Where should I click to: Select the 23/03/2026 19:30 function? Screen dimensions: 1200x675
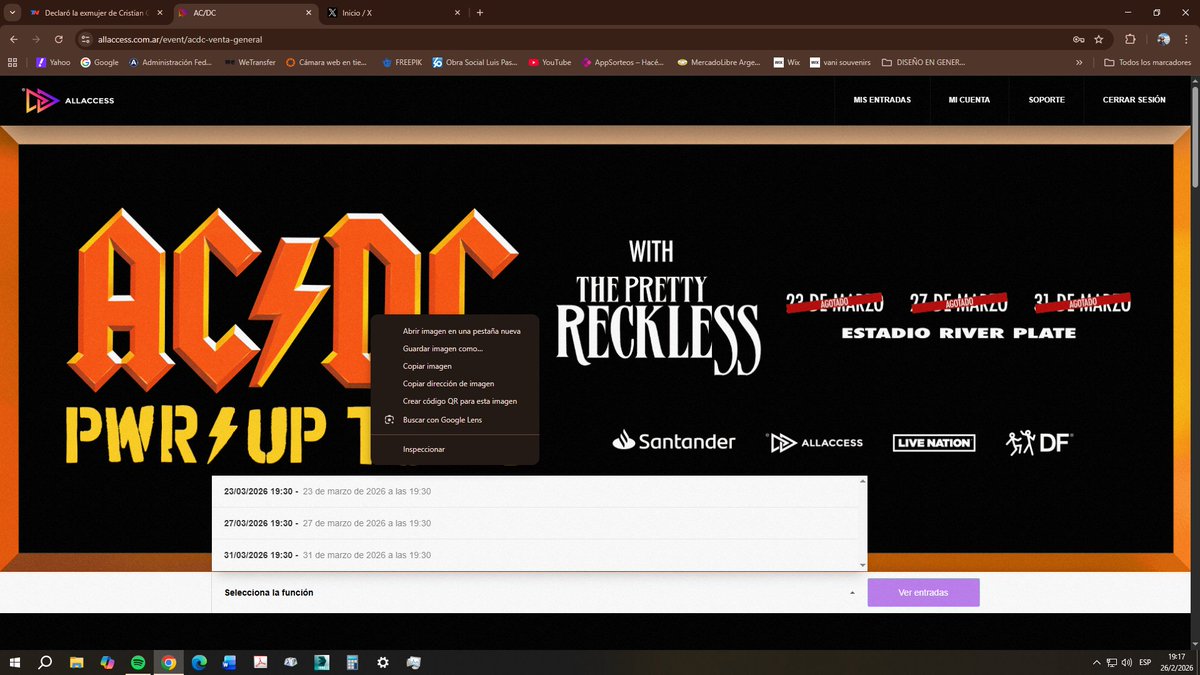pyautogui.click(x=535, y=491)
